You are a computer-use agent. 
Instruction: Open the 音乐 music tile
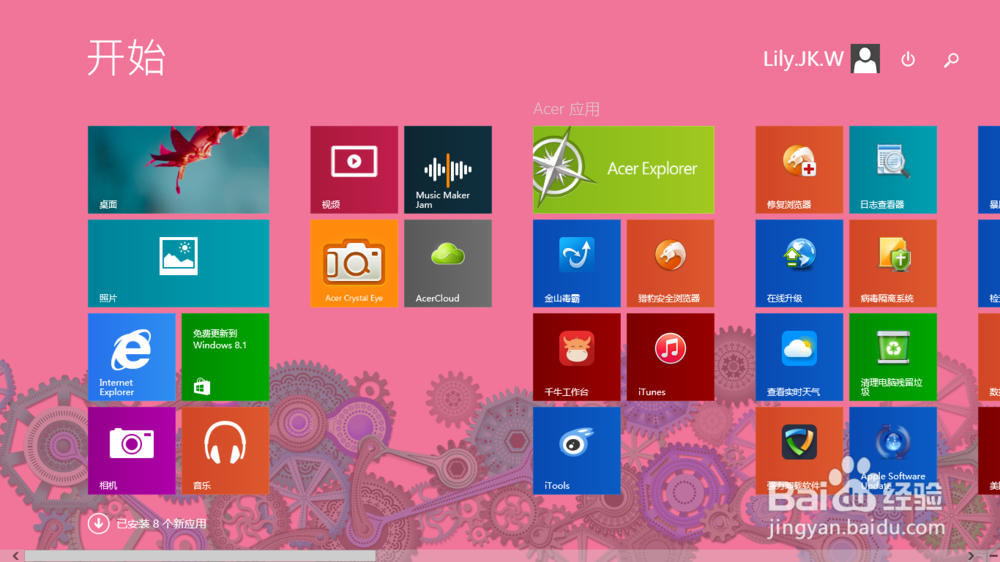225,451
